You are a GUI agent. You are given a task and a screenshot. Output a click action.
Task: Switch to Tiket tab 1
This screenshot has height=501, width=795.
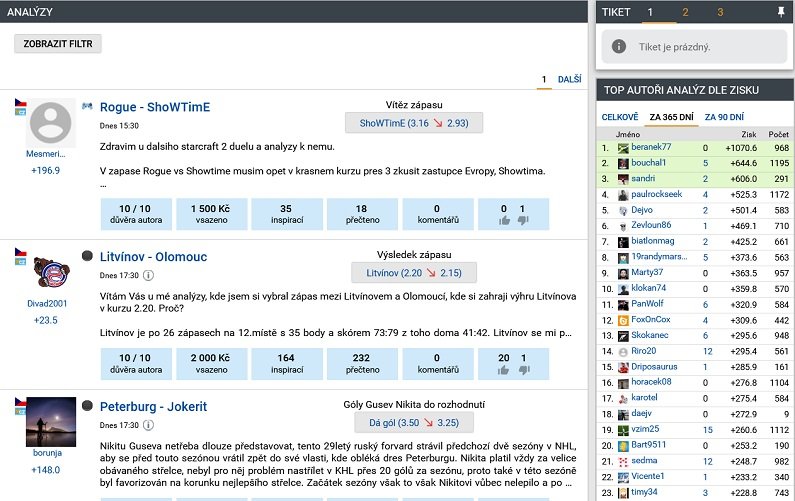[650, 12]
